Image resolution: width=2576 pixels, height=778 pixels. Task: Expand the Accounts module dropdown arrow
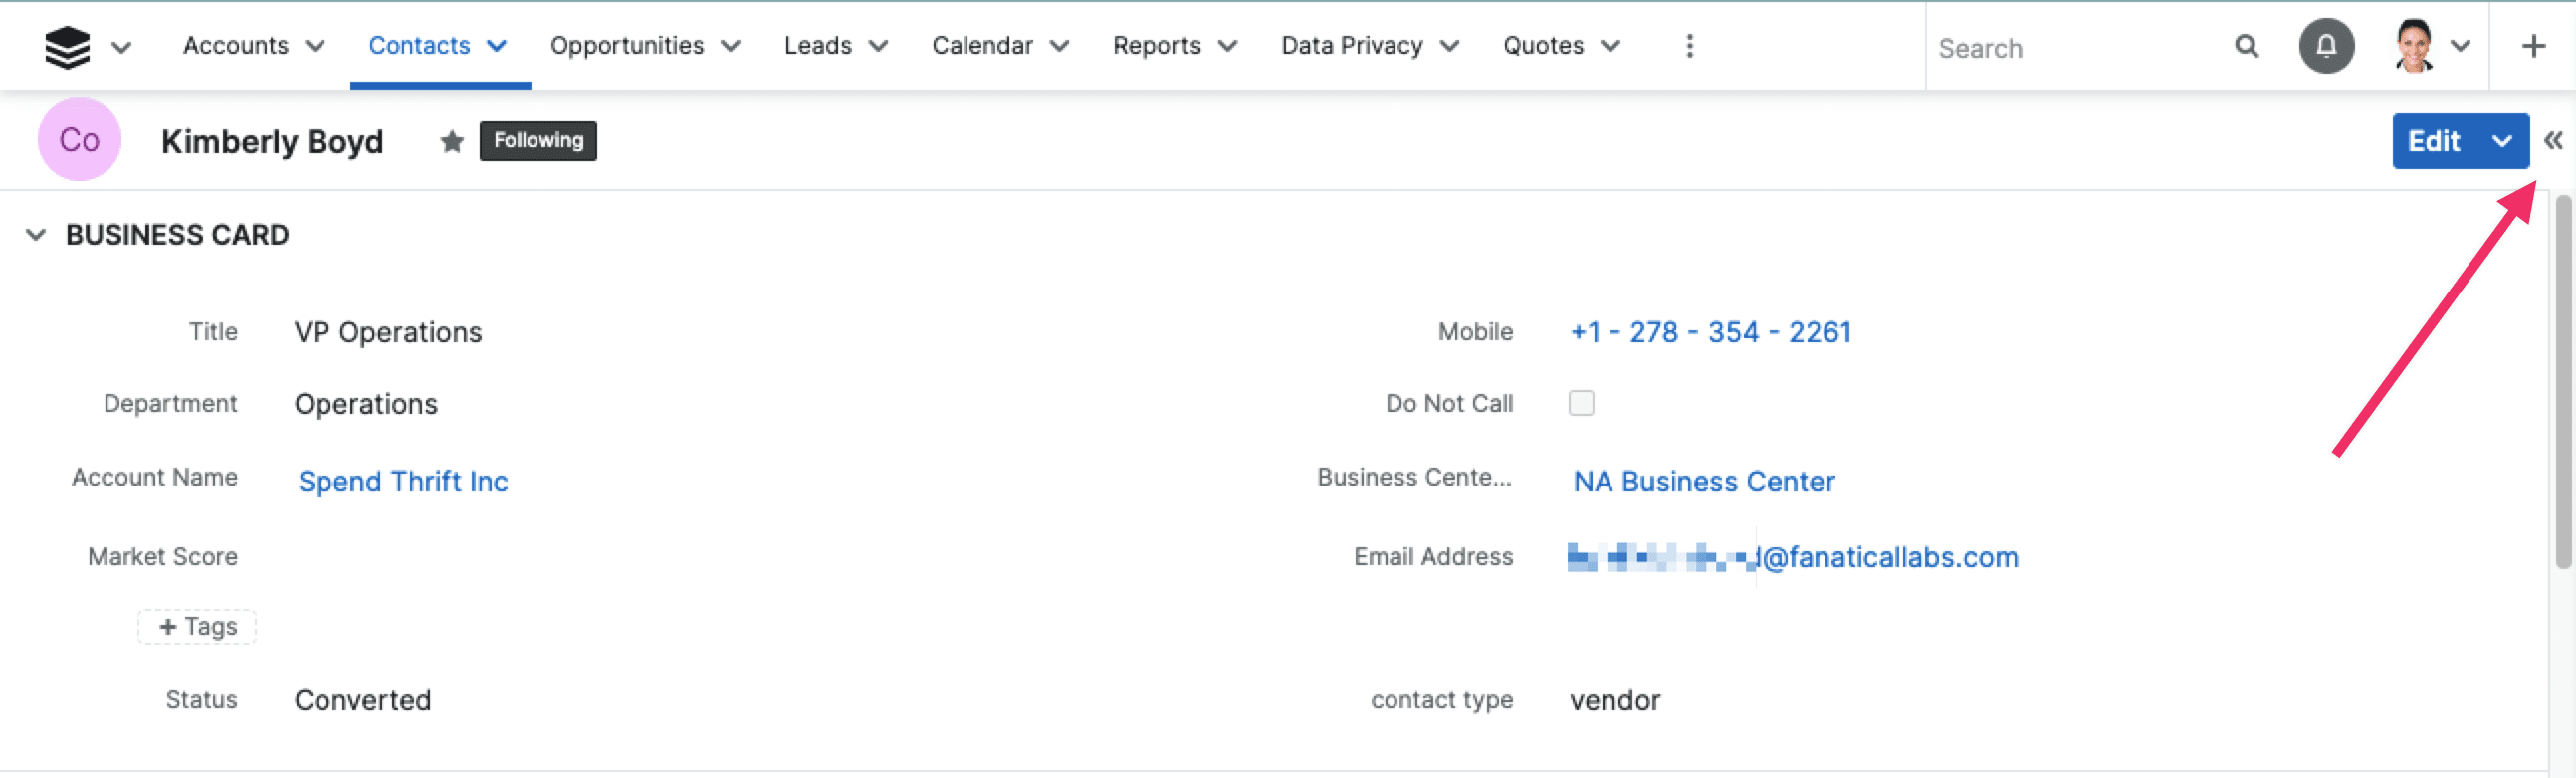[315, 46]
